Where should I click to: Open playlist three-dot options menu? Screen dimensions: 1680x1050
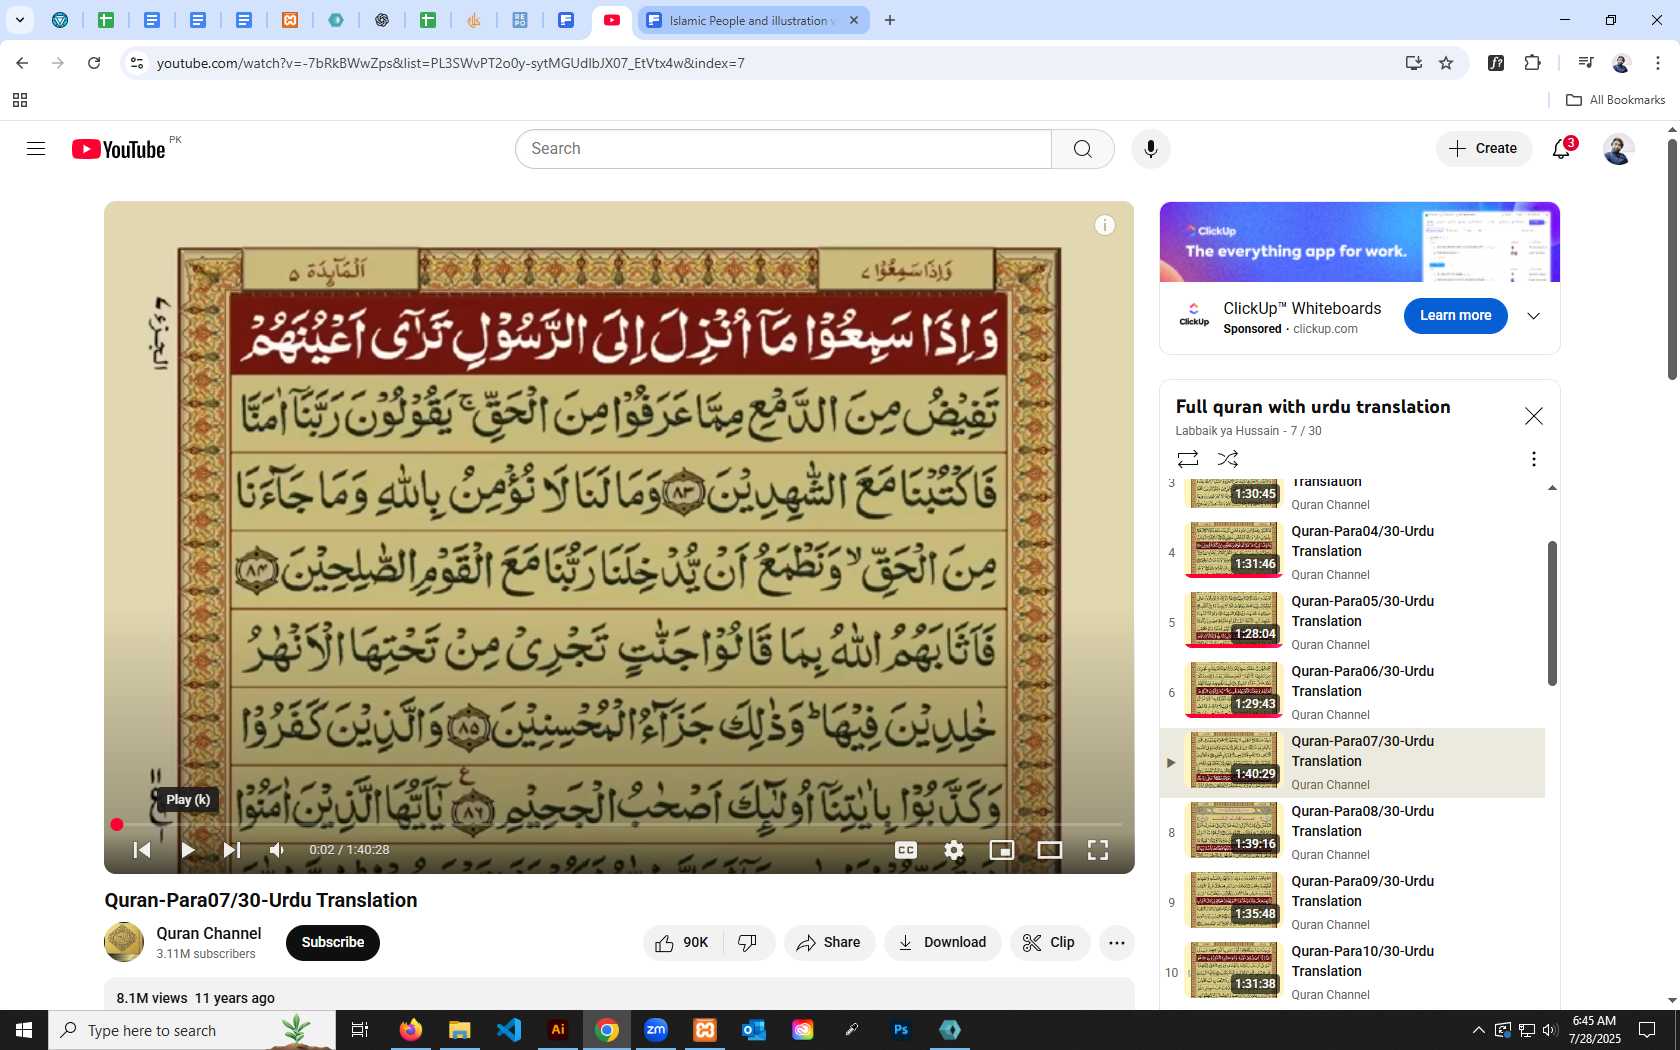pyautogui.click(x=1533, y=459)
